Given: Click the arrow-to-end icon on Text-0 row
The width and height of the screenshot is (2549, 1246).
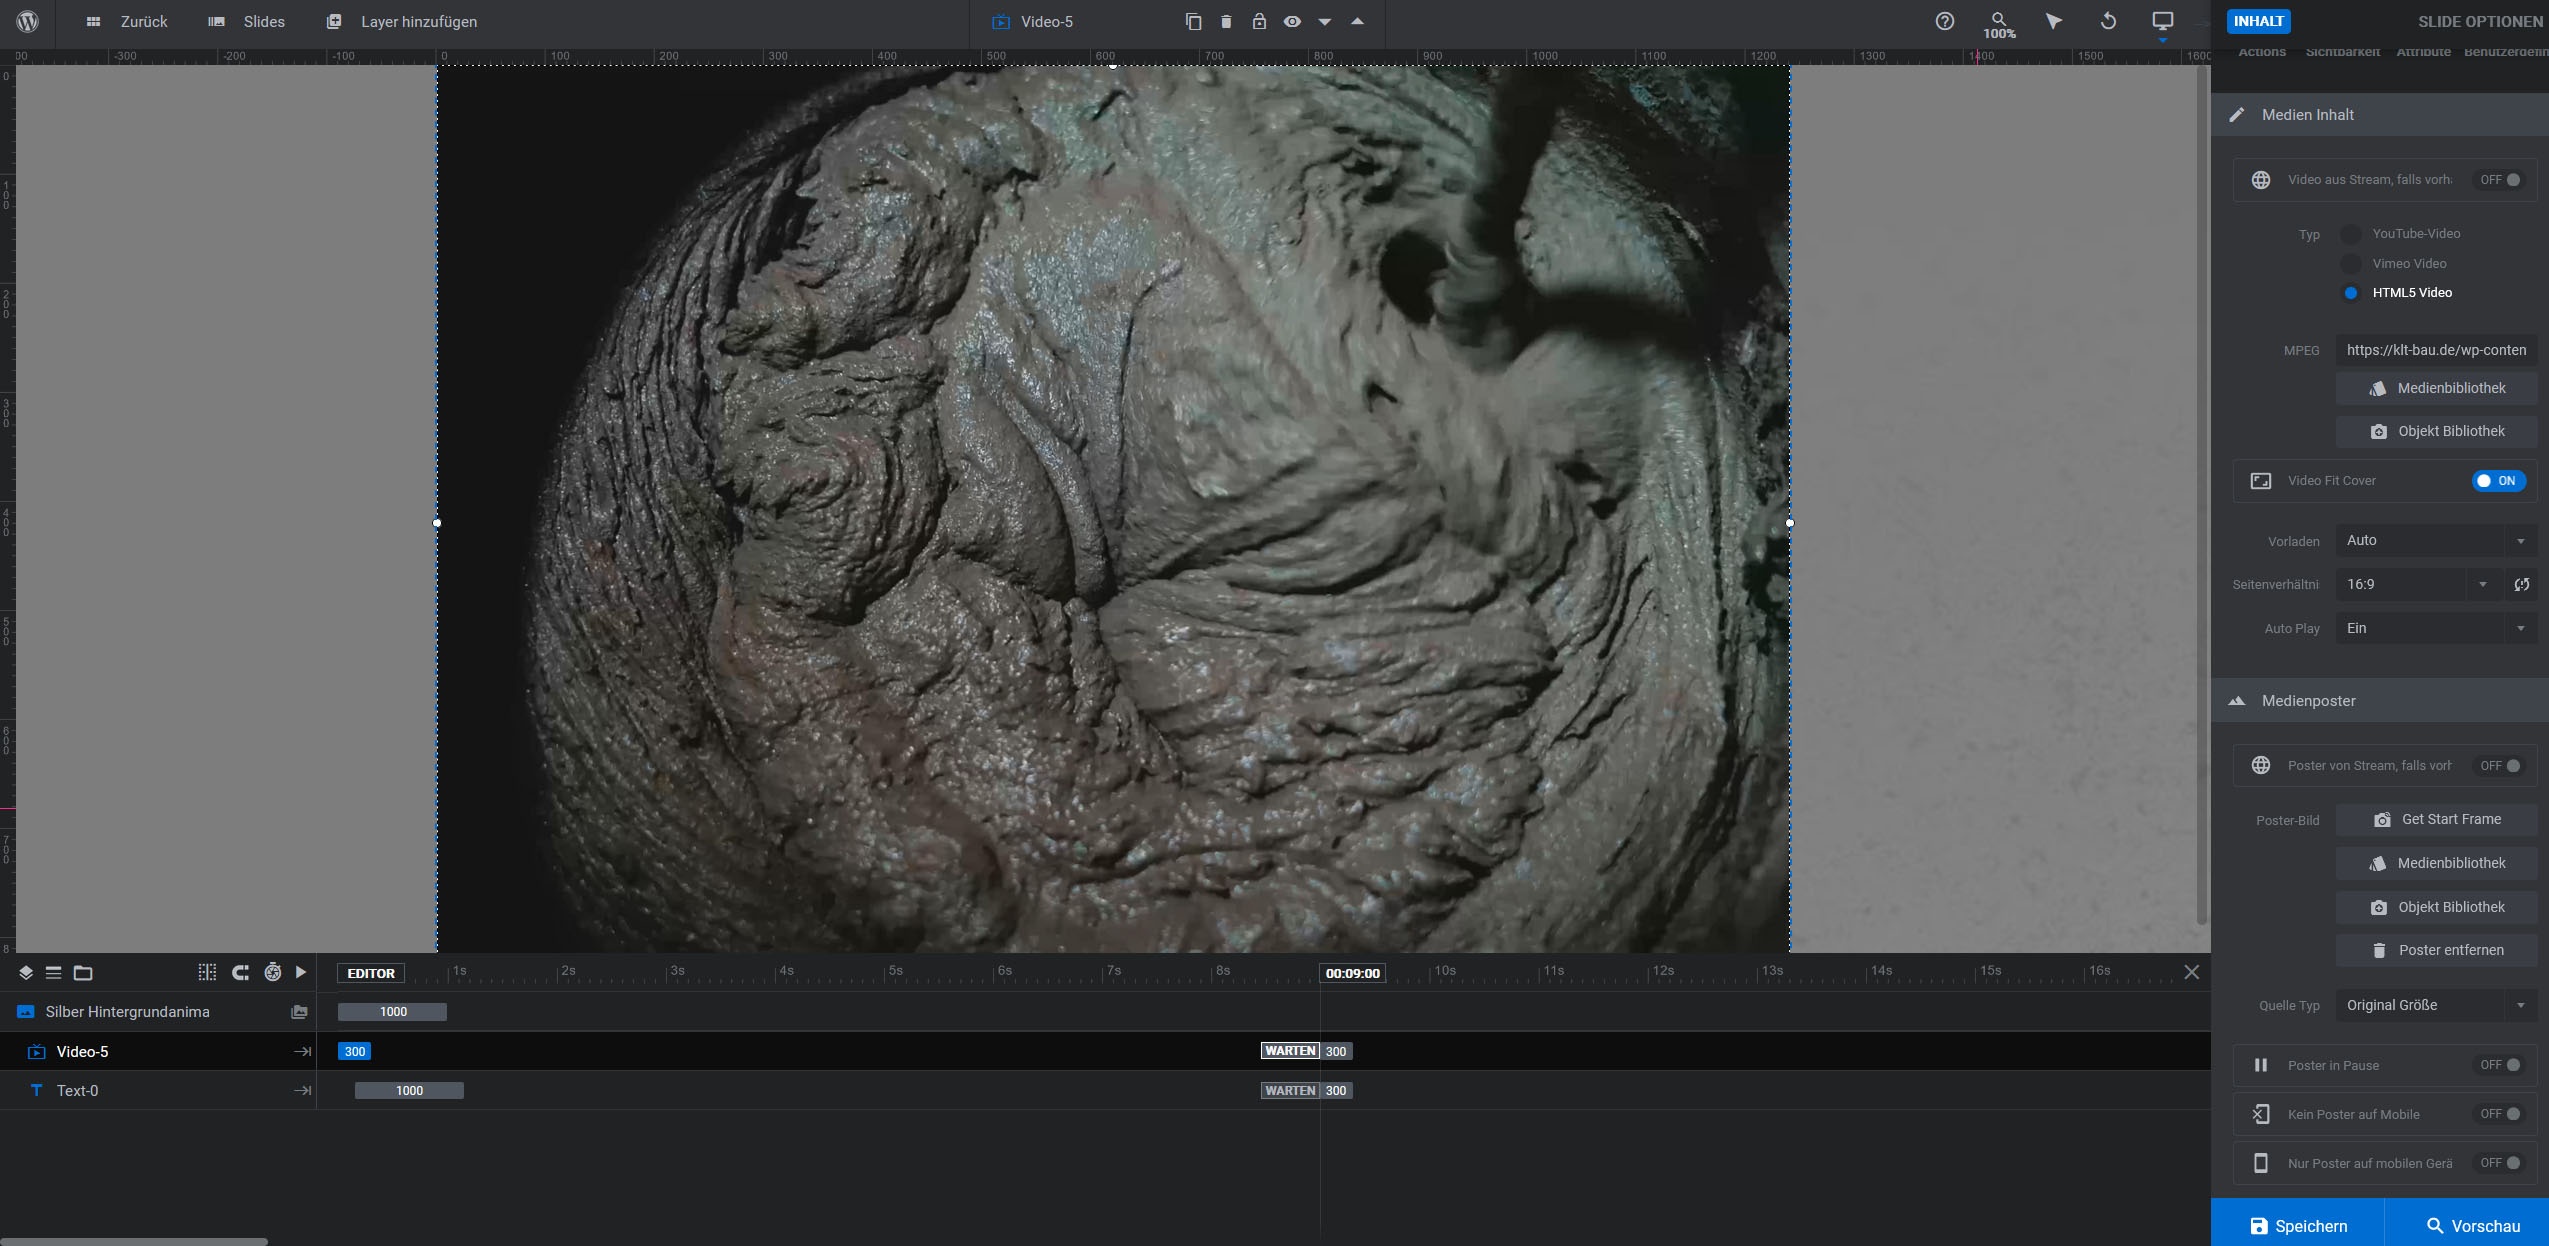Looking at the screenshot, I should 302,1091.
